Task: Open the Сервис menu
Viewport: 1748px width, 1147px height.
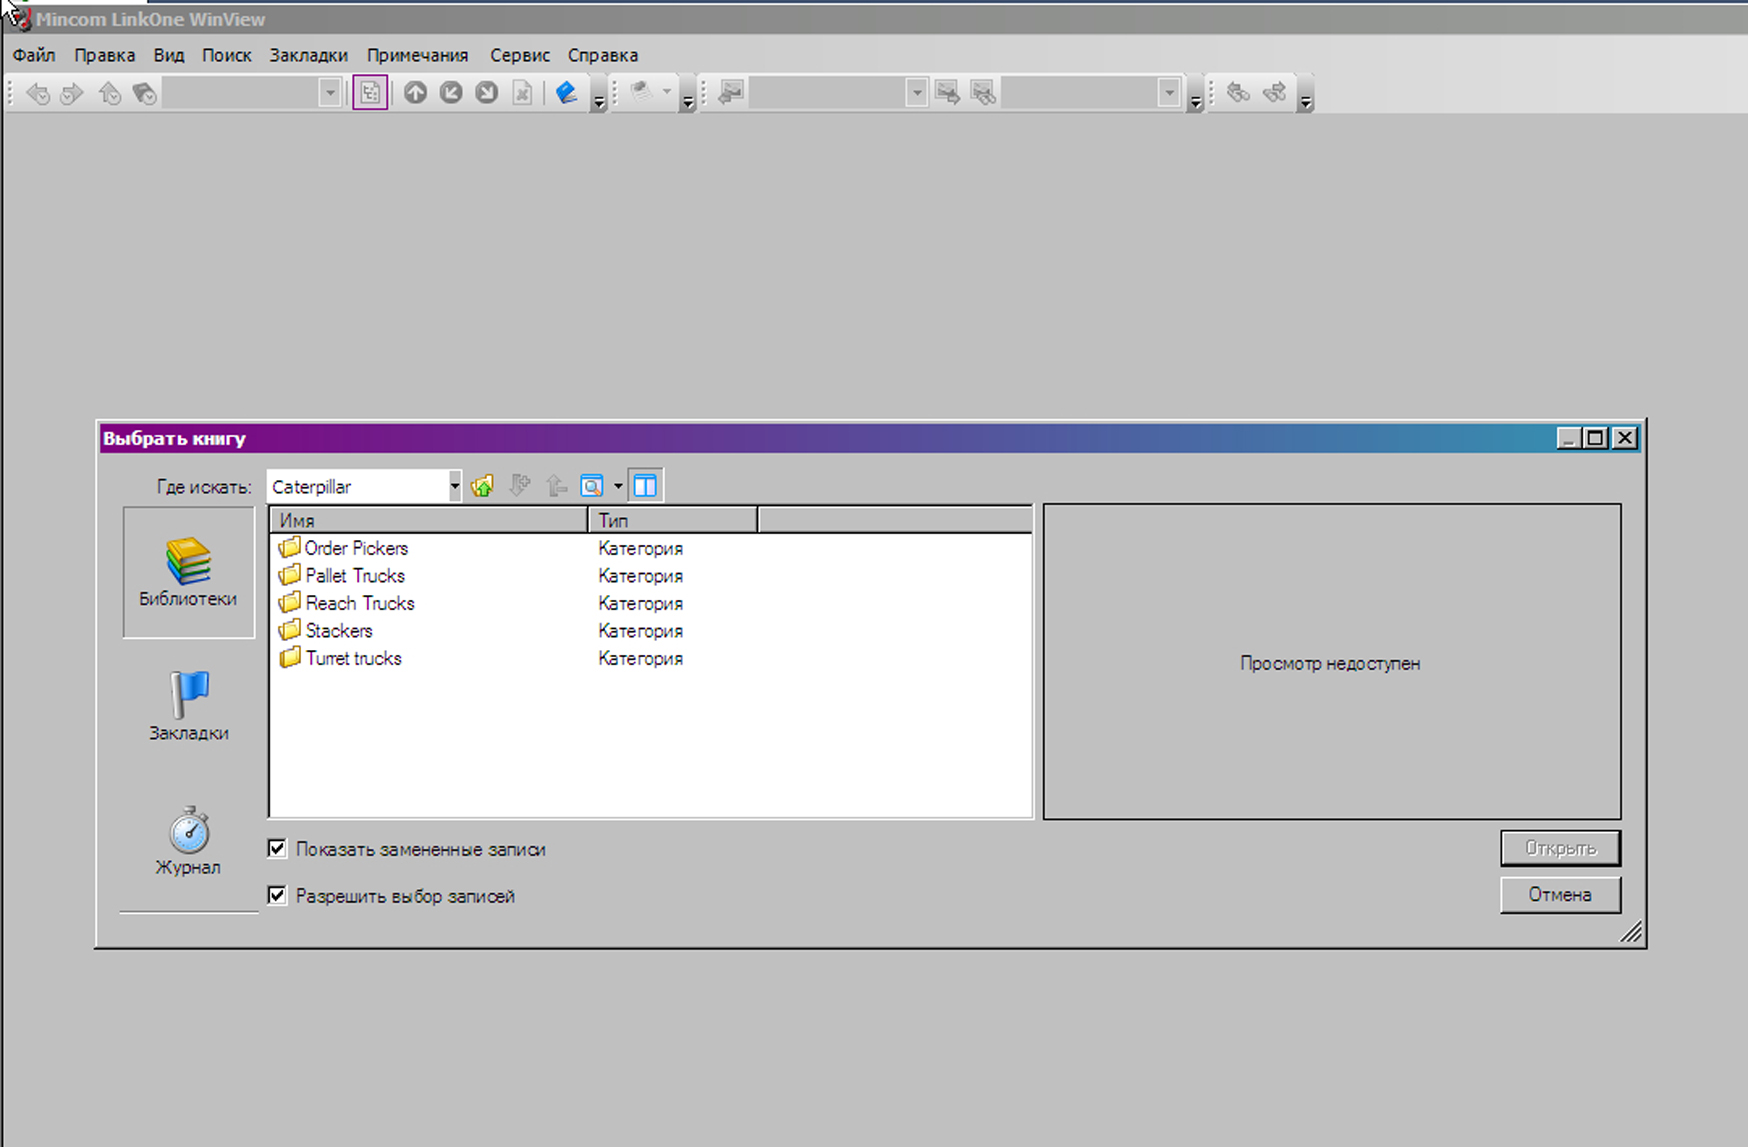Action: pos(519,55)
